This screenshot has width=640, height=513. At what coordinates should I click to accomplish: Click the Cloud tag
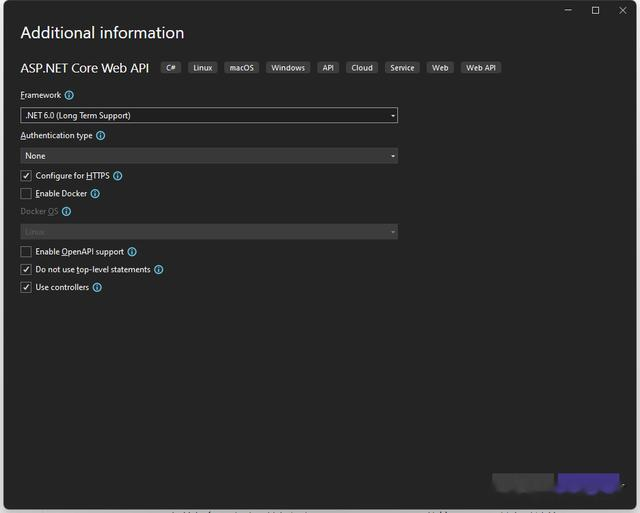point(362,68)
